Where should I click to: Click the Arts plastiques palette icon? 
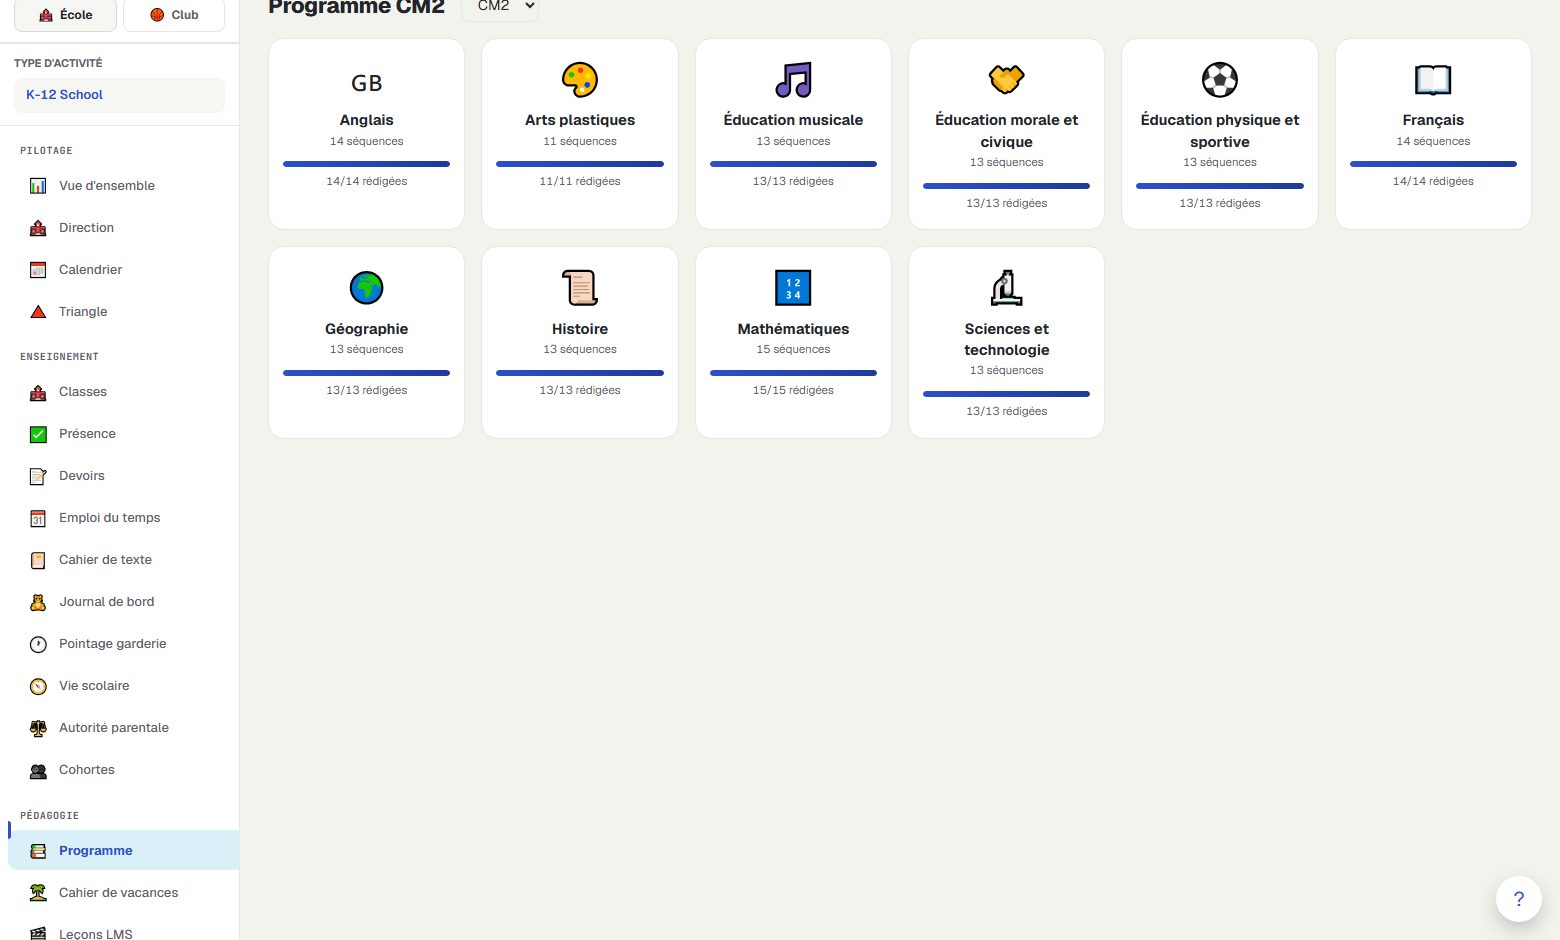click(580, 80)
